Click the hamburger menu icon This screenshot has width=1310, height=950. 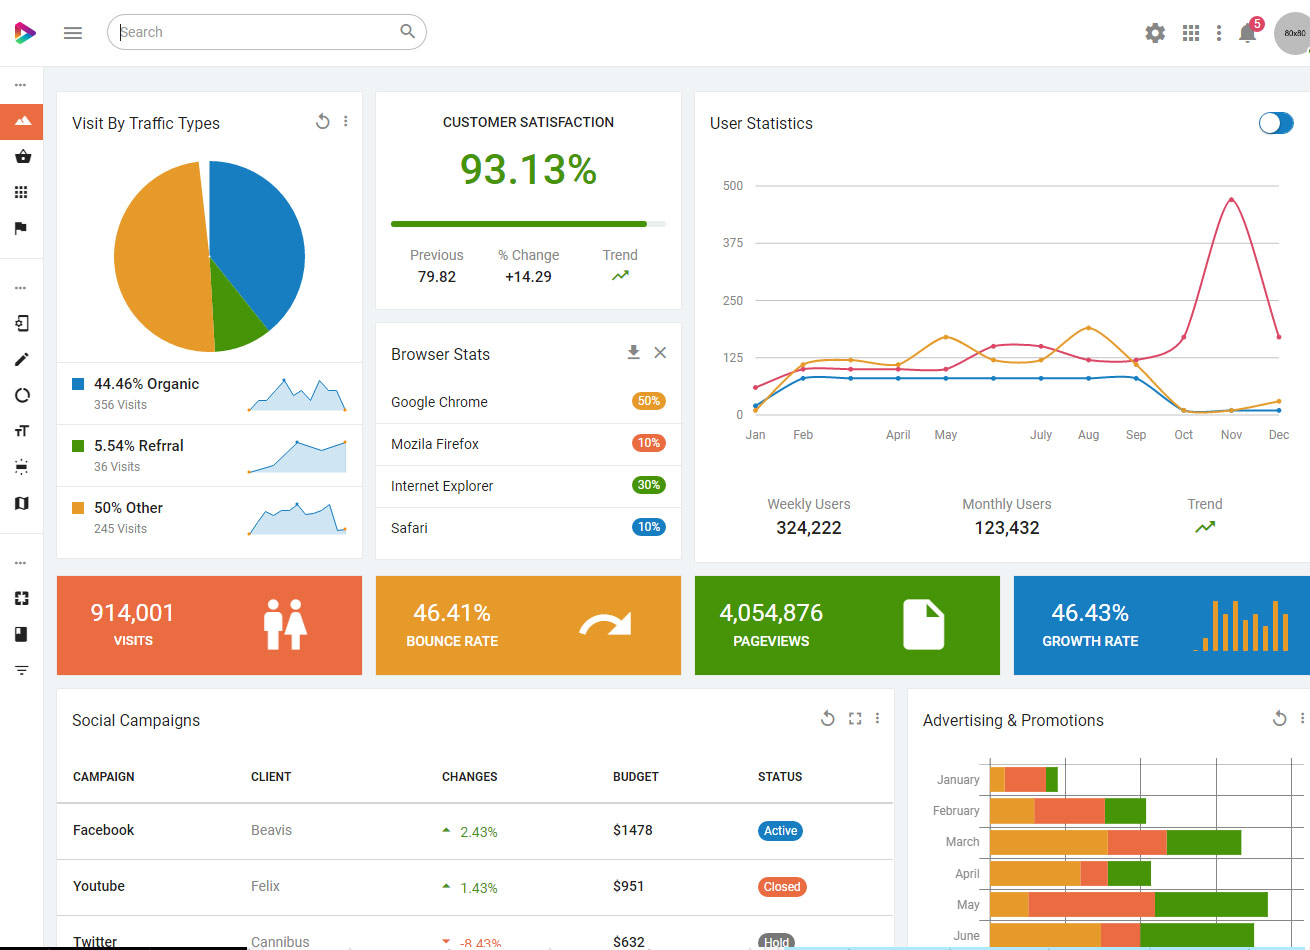click(73, 33)
